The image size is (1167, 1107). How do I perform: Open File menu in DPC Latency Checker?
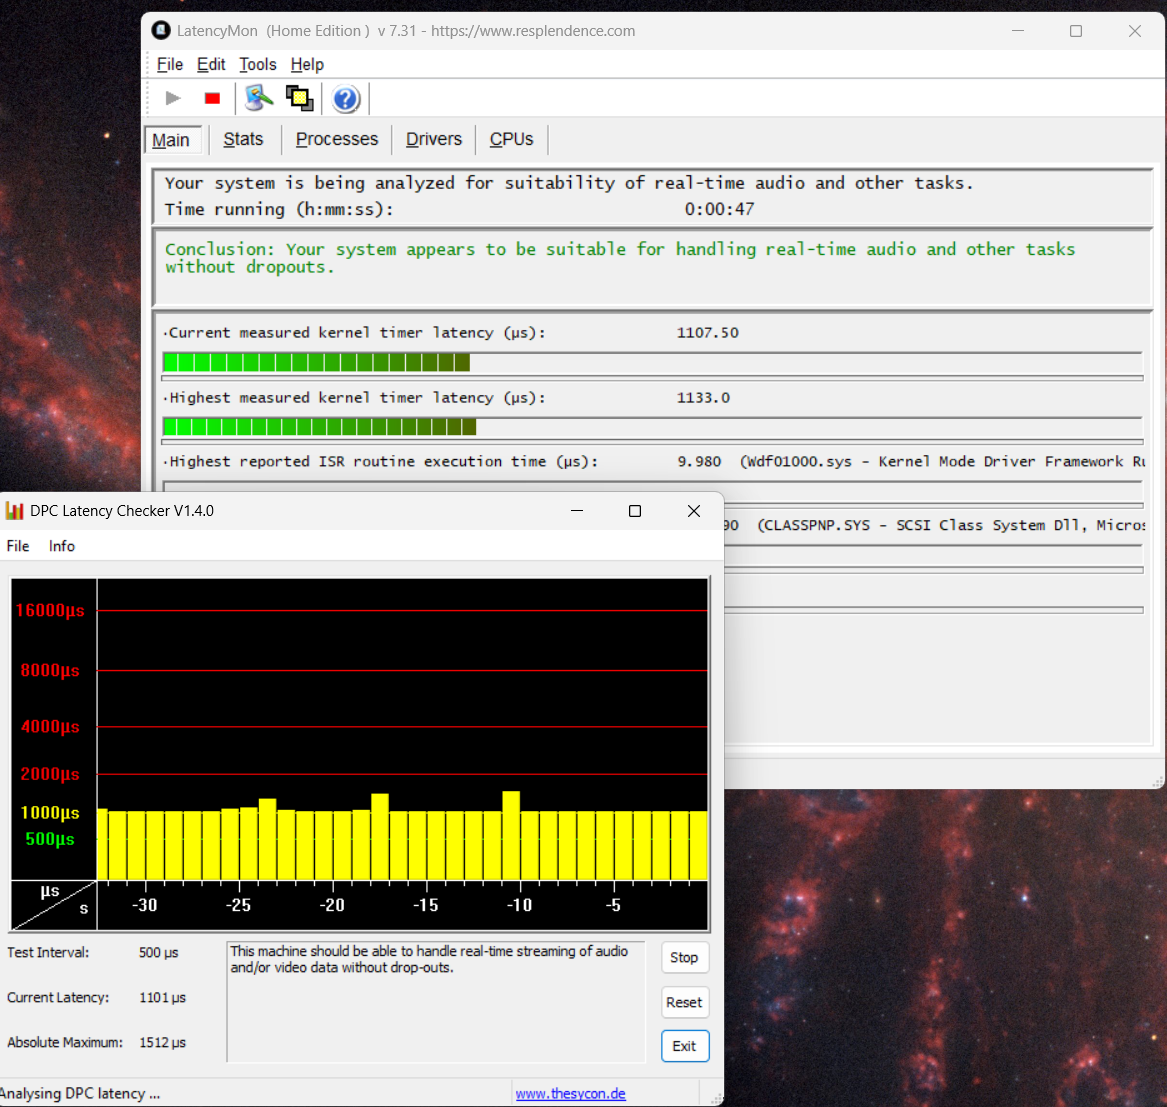(18, 546)
